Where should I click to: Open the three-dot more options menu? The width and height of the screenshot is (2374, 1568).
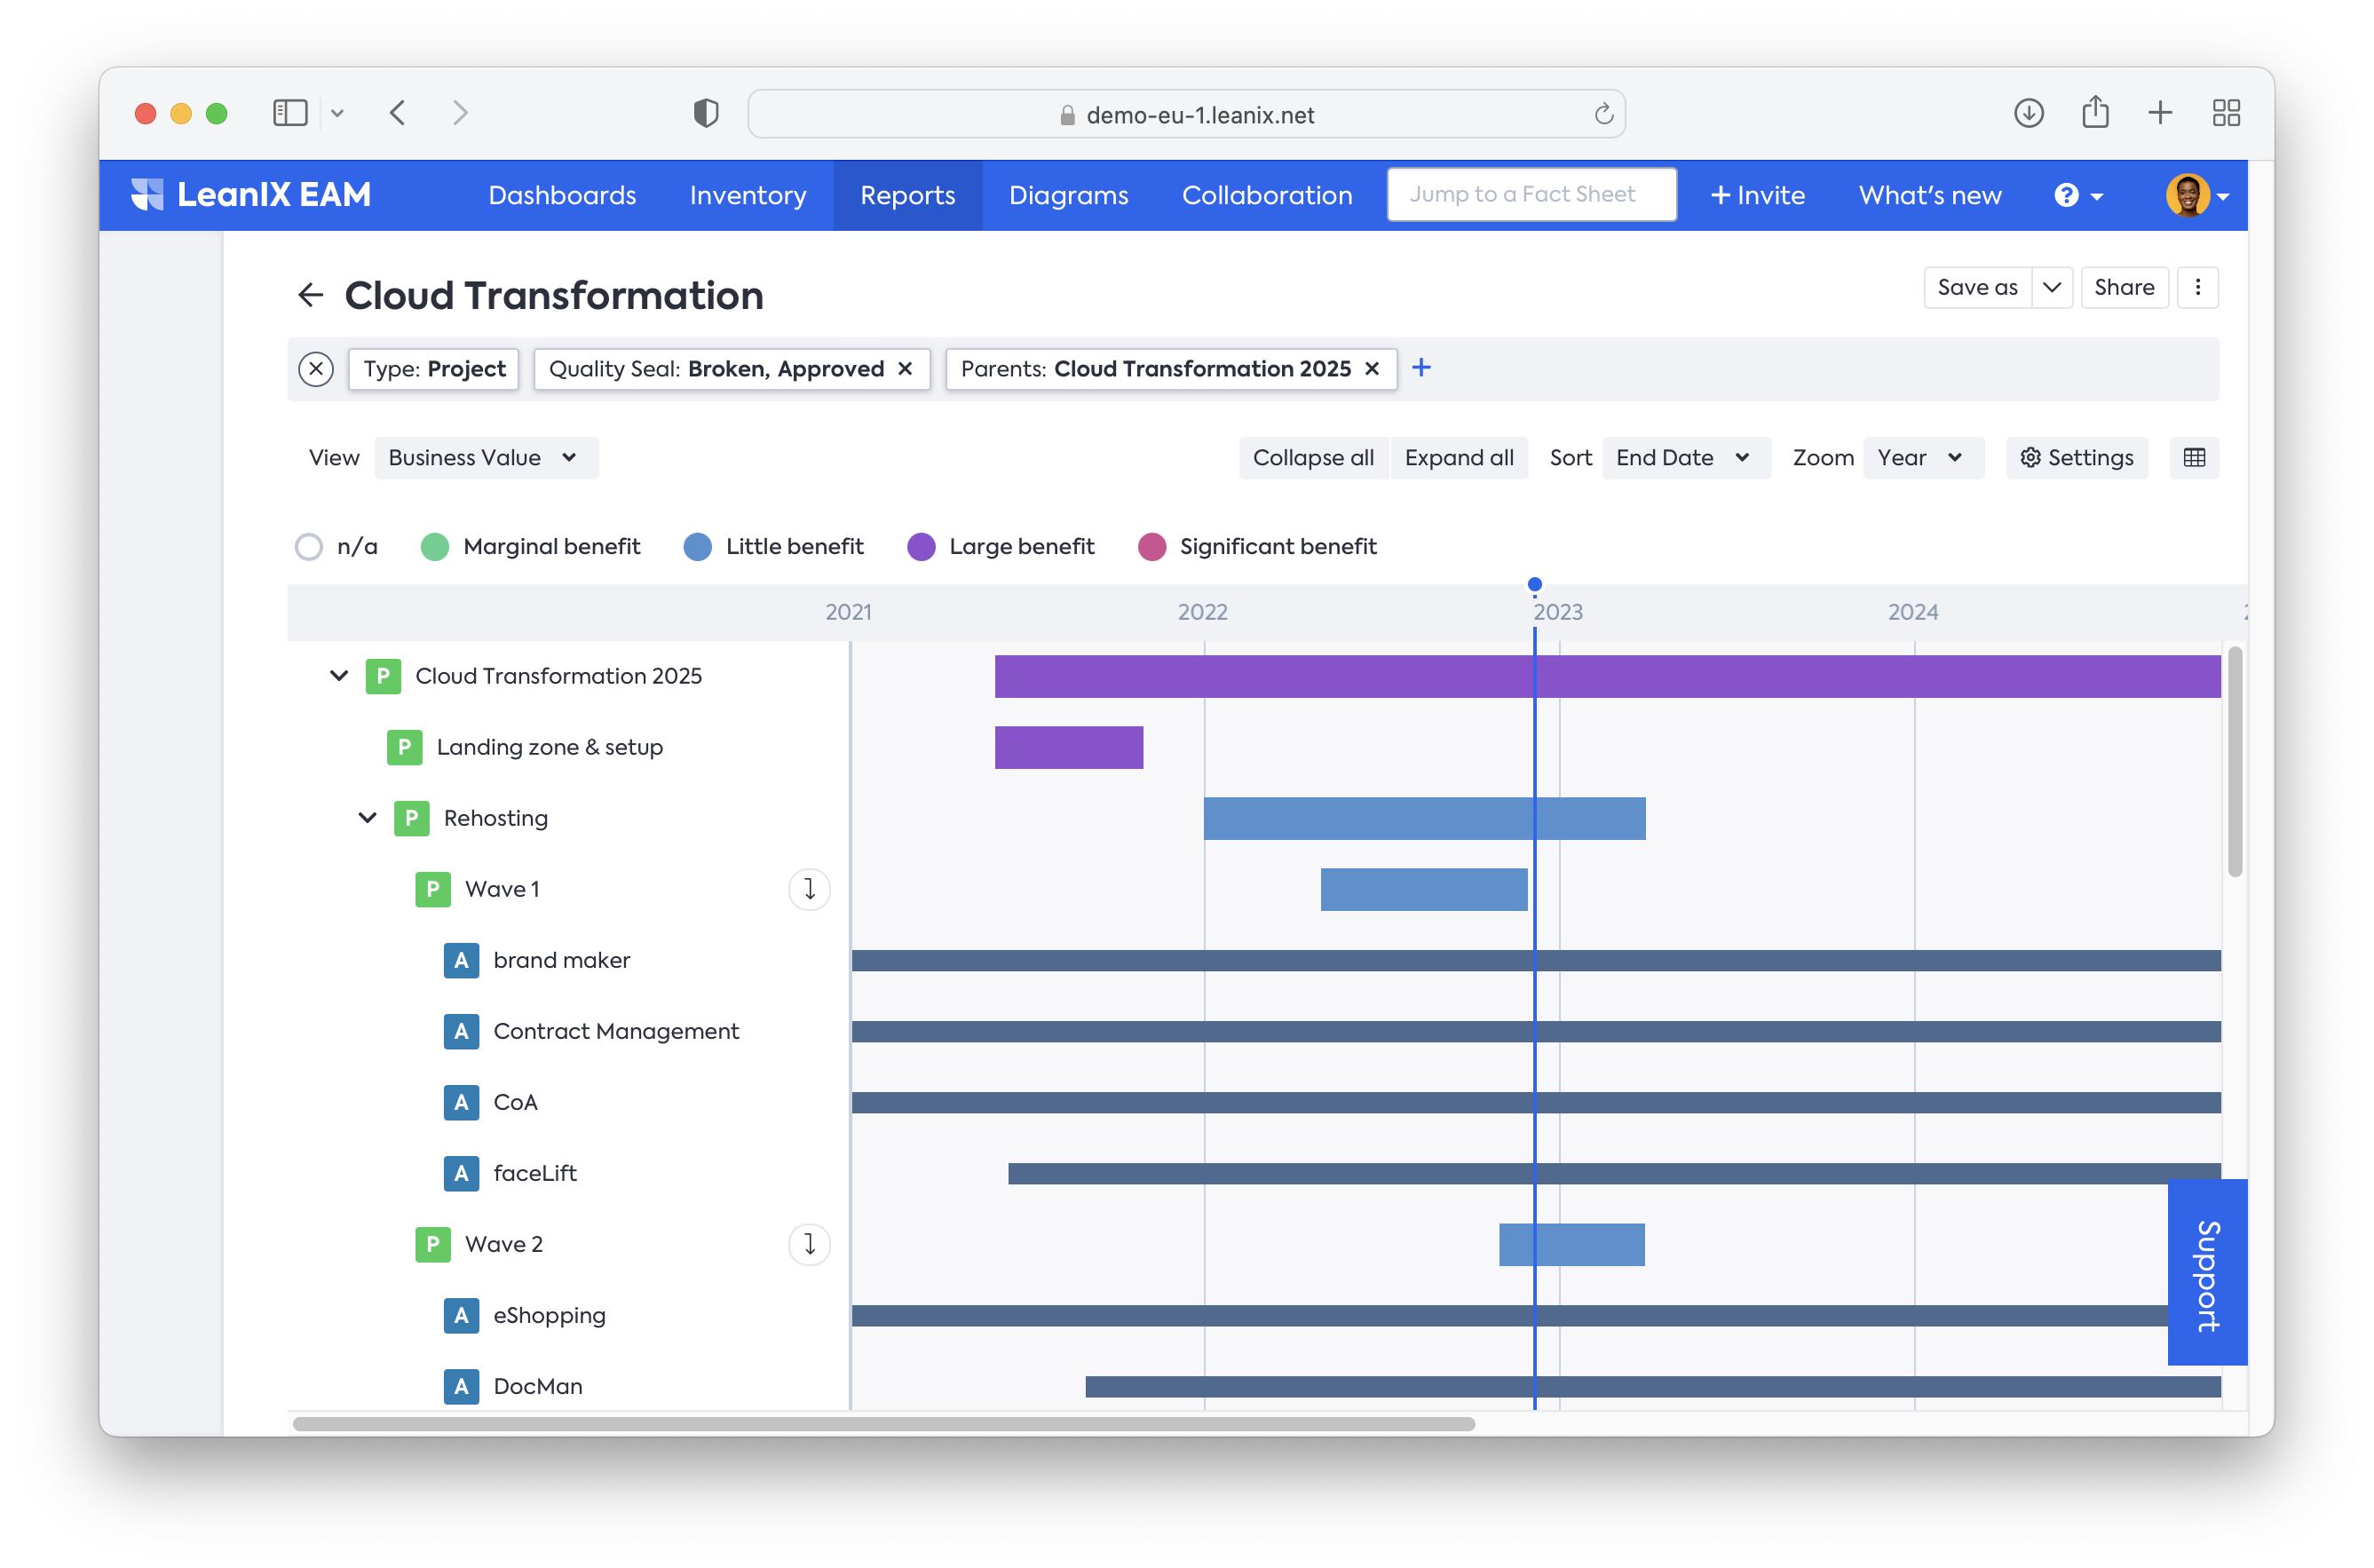pos(2197,288)
